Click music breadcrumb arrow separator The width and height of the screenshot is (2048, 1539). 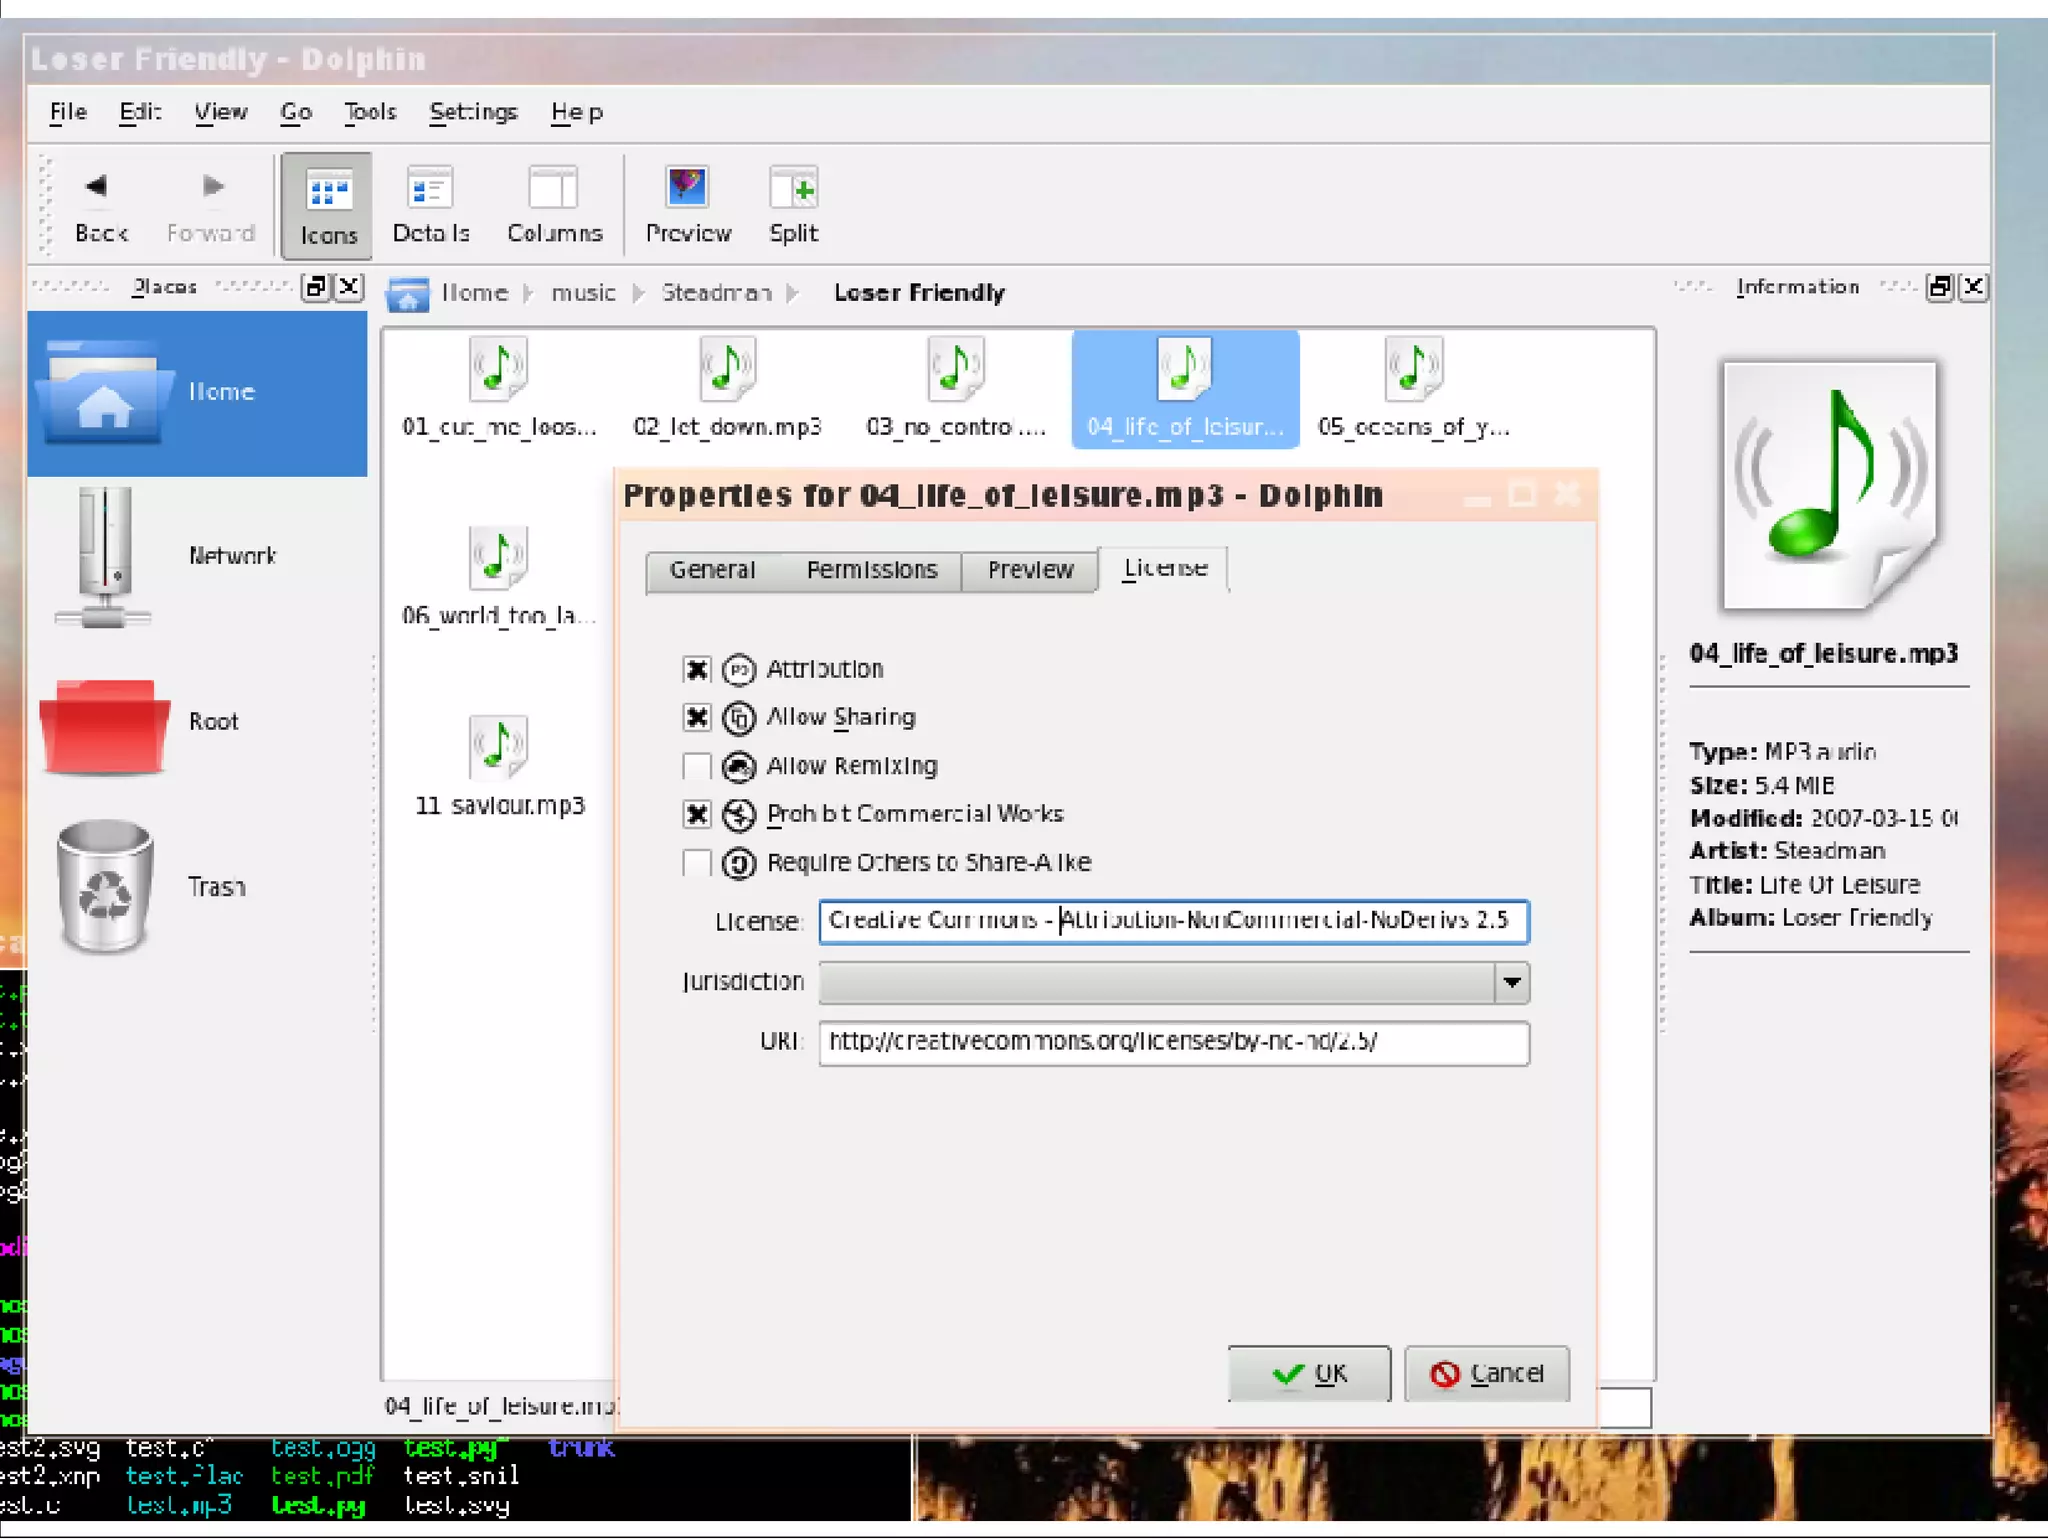point(638,293)
